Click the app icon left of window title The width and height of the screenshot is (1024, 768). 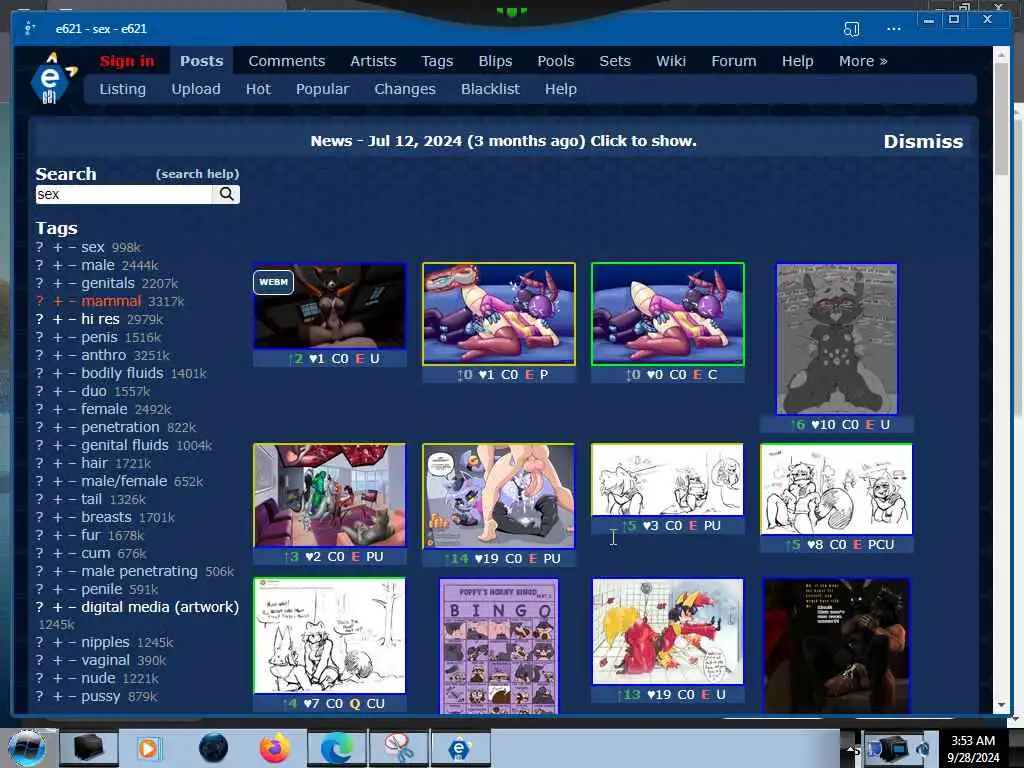(29, 29)
